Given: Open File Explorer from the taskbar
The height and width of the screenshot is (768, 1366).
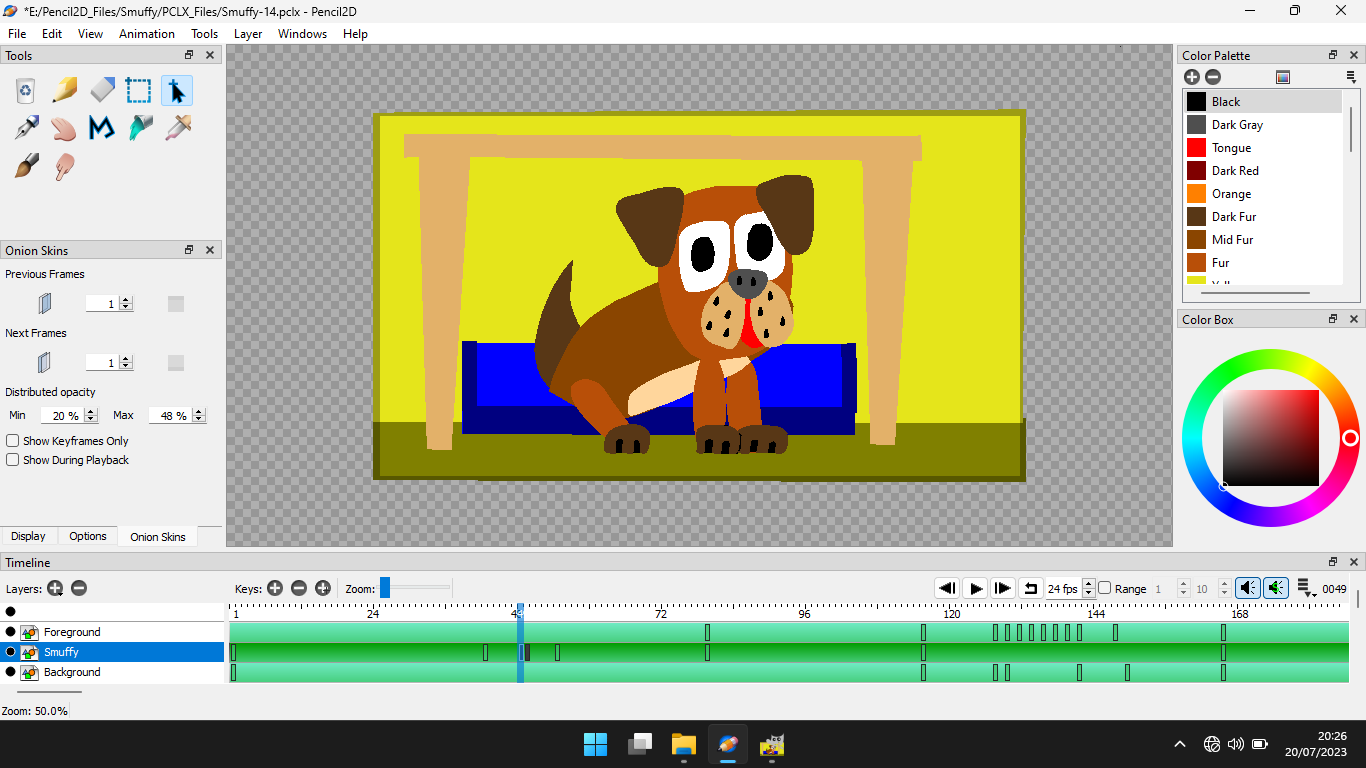Looking at the screenshot, I should 684,744.
